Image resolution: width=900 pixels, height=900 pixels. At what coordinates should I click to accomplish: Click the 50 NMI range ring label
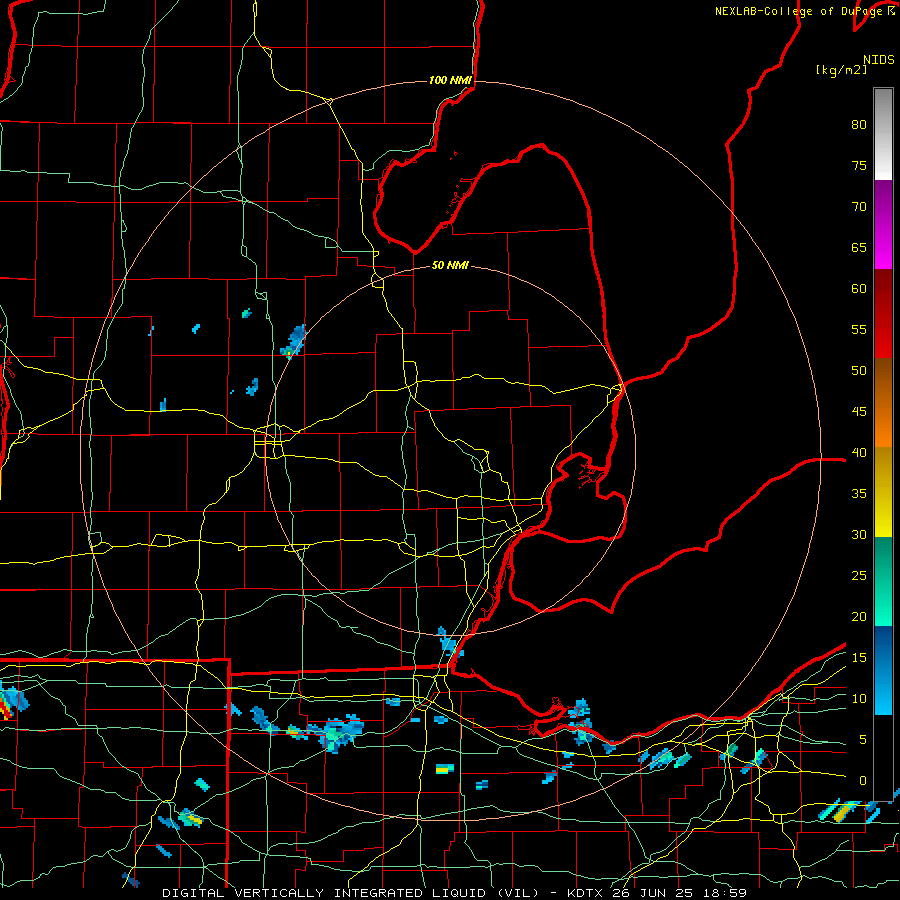pyautogui.click(x=450, y=265)
